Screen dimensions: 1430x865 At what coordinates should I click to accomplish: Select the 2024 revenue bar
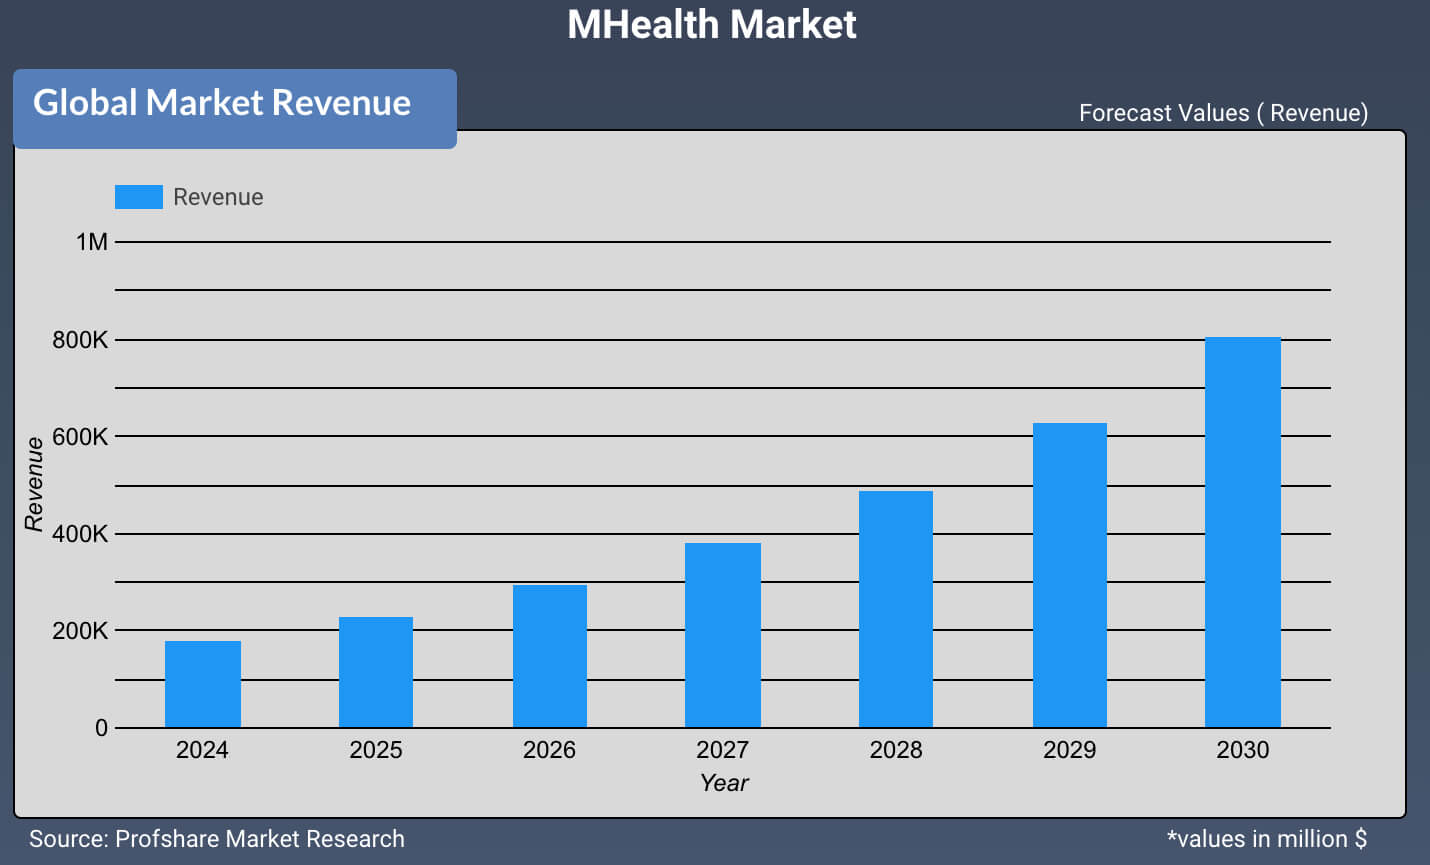[x=203, y=684]
